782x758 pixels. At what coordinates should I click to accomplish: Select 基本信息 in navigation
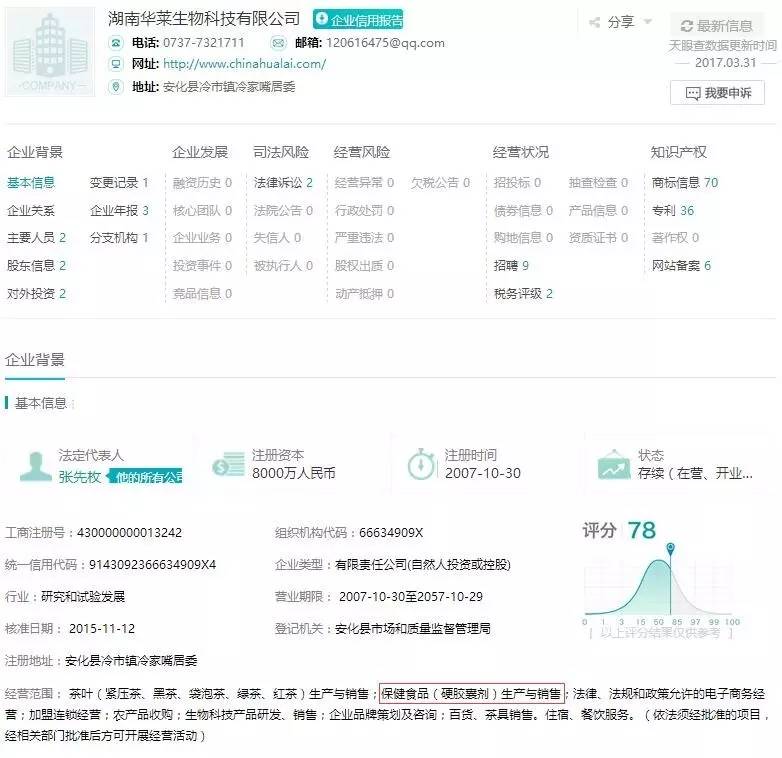(x=31, y=183)
